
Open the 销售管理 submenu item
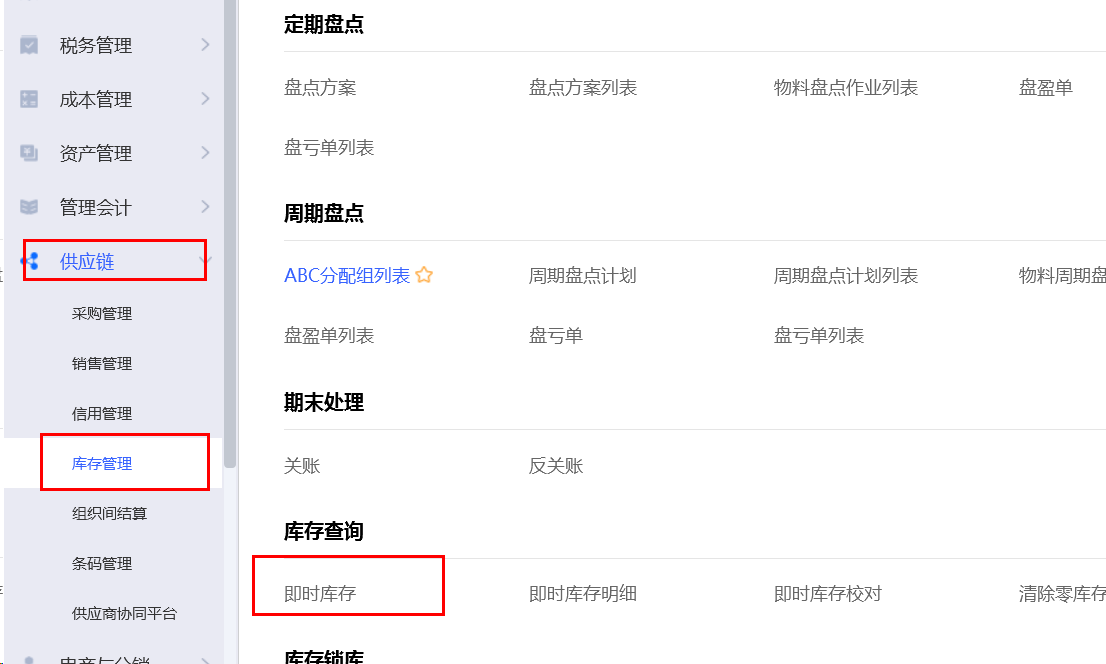102,364
